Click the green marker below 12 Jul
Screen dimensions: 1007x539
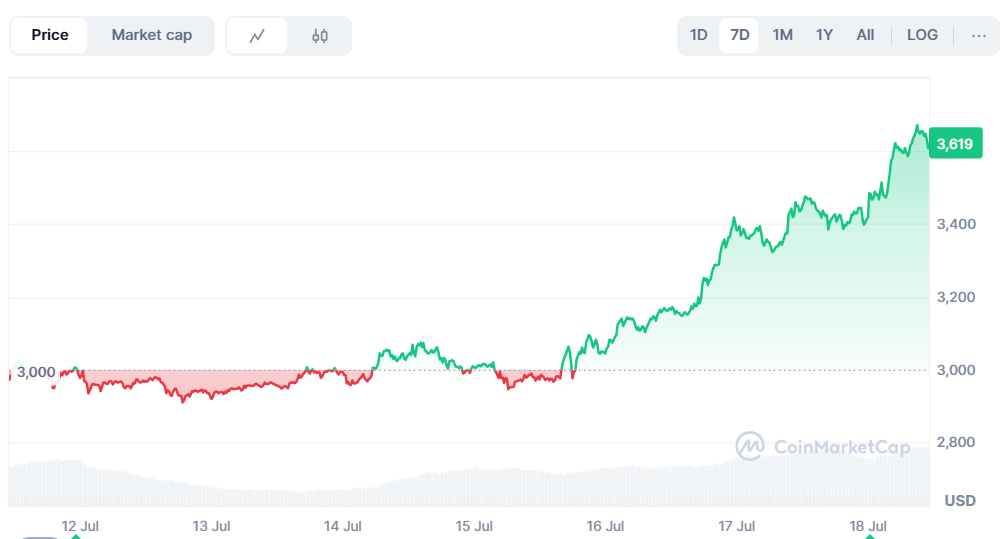(75, 537)
